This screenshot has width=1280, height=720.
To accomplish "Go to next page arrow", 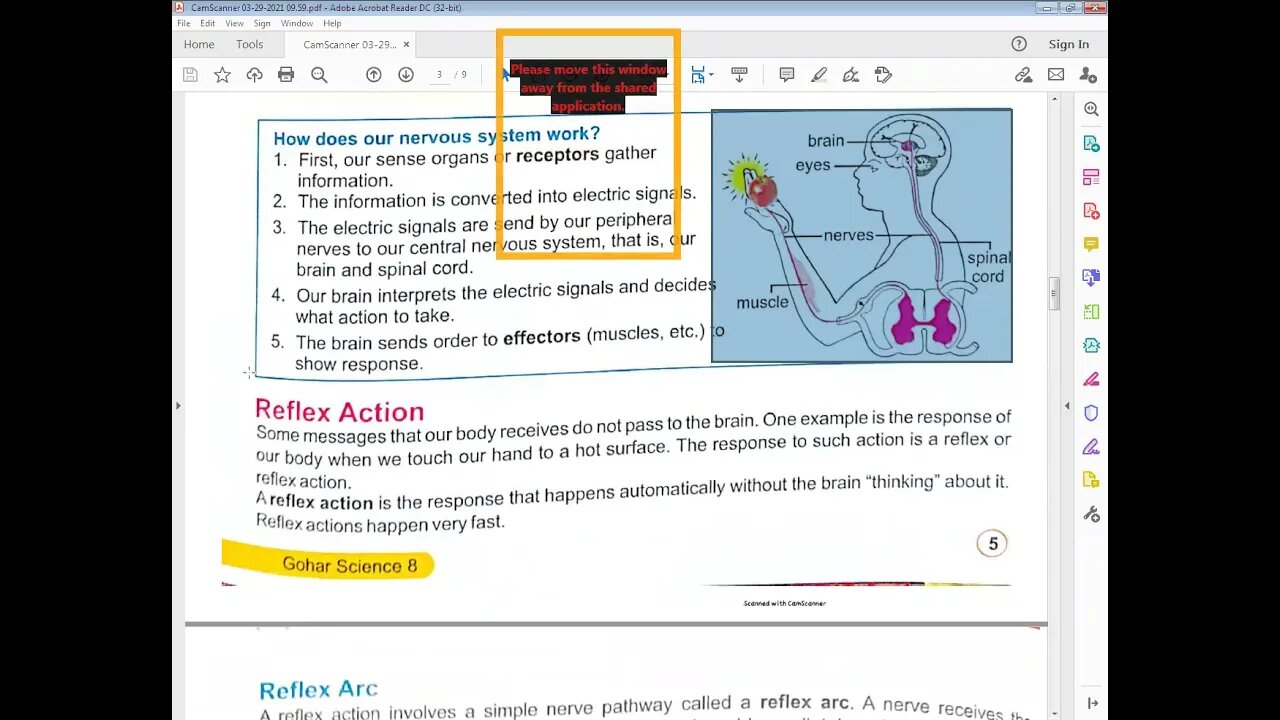I will pyautogui.click(x=406, y=75).
